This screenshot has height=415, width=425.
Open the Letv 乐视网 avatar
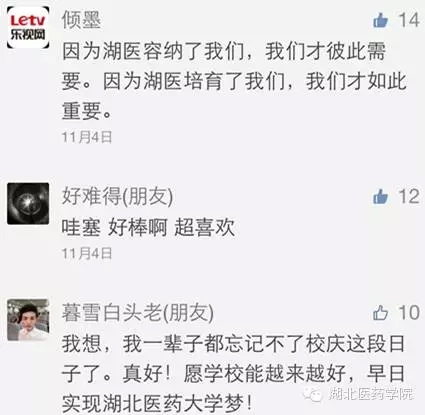(x=28, y=27)
